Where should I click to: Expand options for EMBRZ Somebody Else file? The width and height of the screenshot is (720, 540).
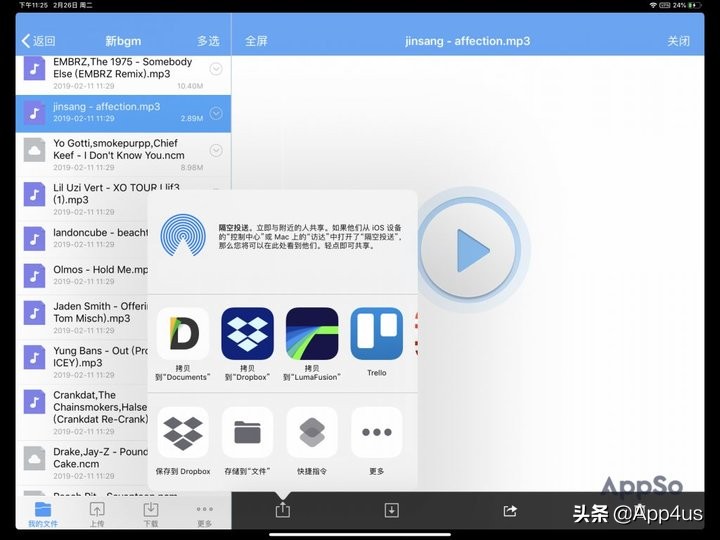click(x=216, y=69)
